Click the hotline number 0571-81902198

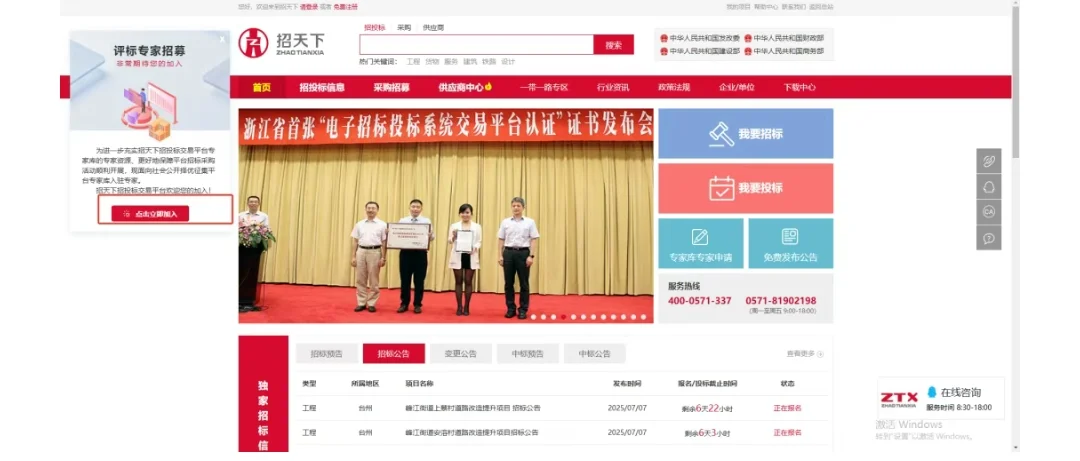click(780, 300)
